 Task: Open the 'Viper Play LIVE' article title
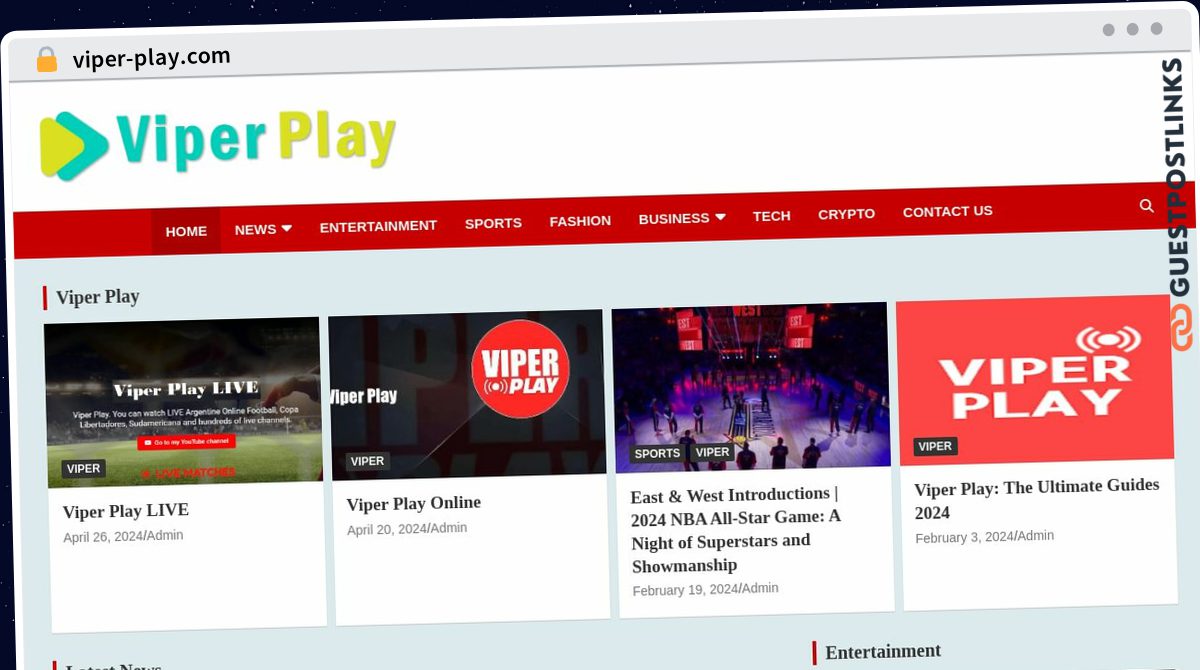pos(126,511)
